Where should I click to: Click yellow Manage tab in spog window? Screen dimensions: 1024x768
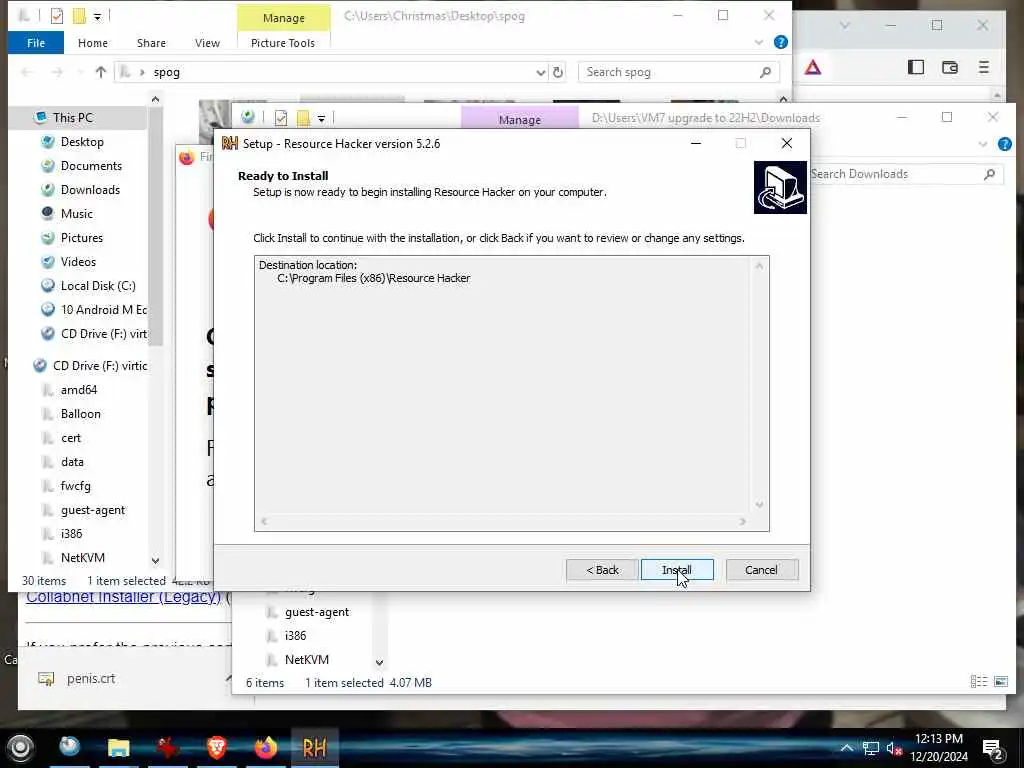click(283, 18)
